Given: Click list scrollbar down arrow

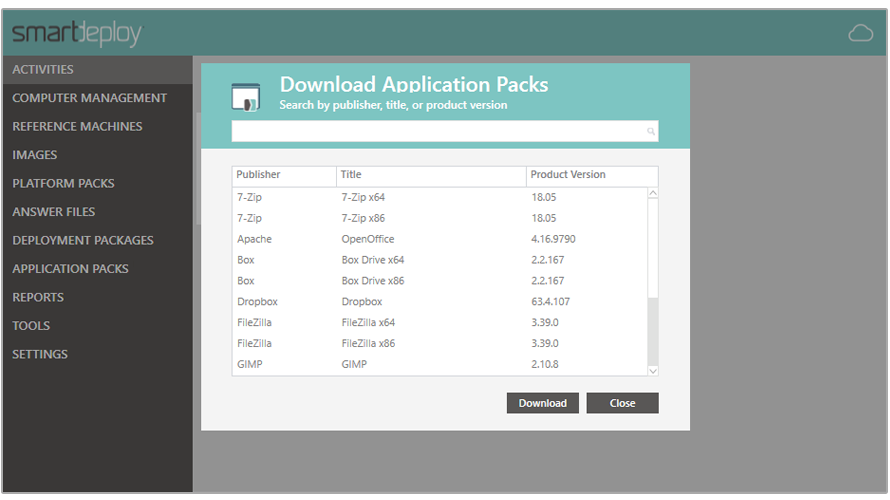Looking at the screenshot, I should pos(653,371).
